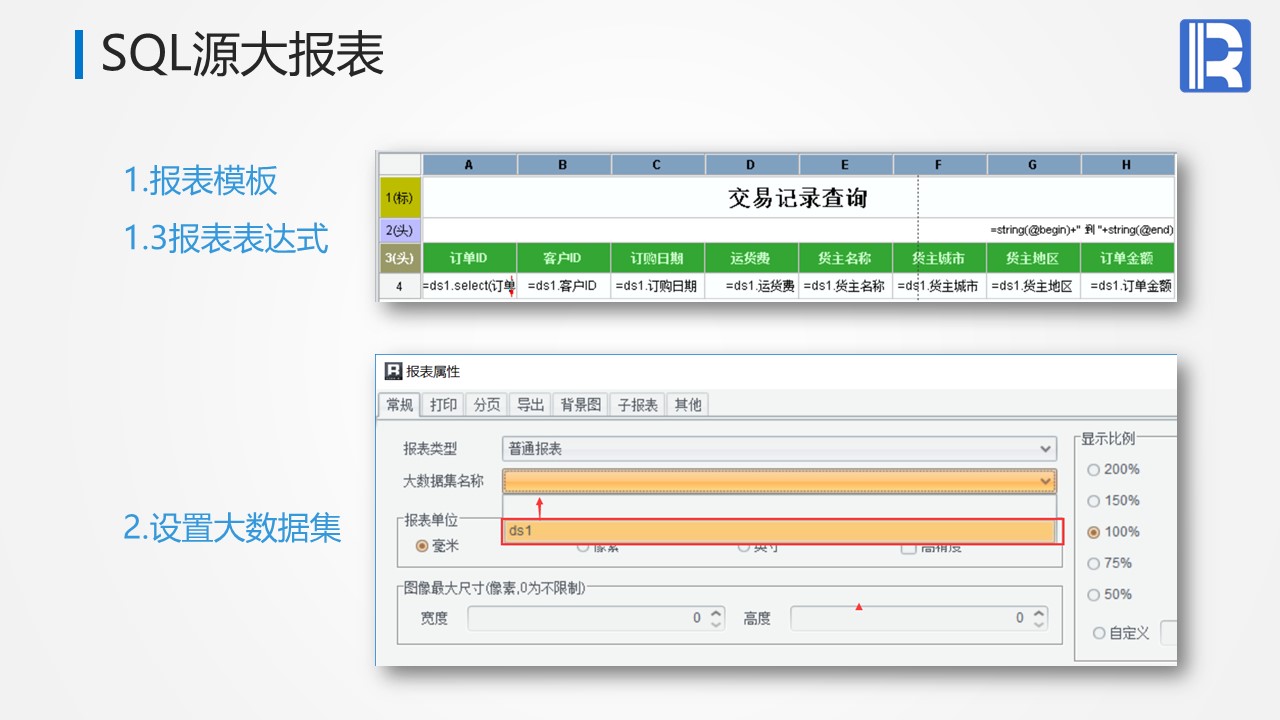This screenshot has height=720, width=1280.
Task: Switch to the 打印 print tab
Action: tap(443, 404)
